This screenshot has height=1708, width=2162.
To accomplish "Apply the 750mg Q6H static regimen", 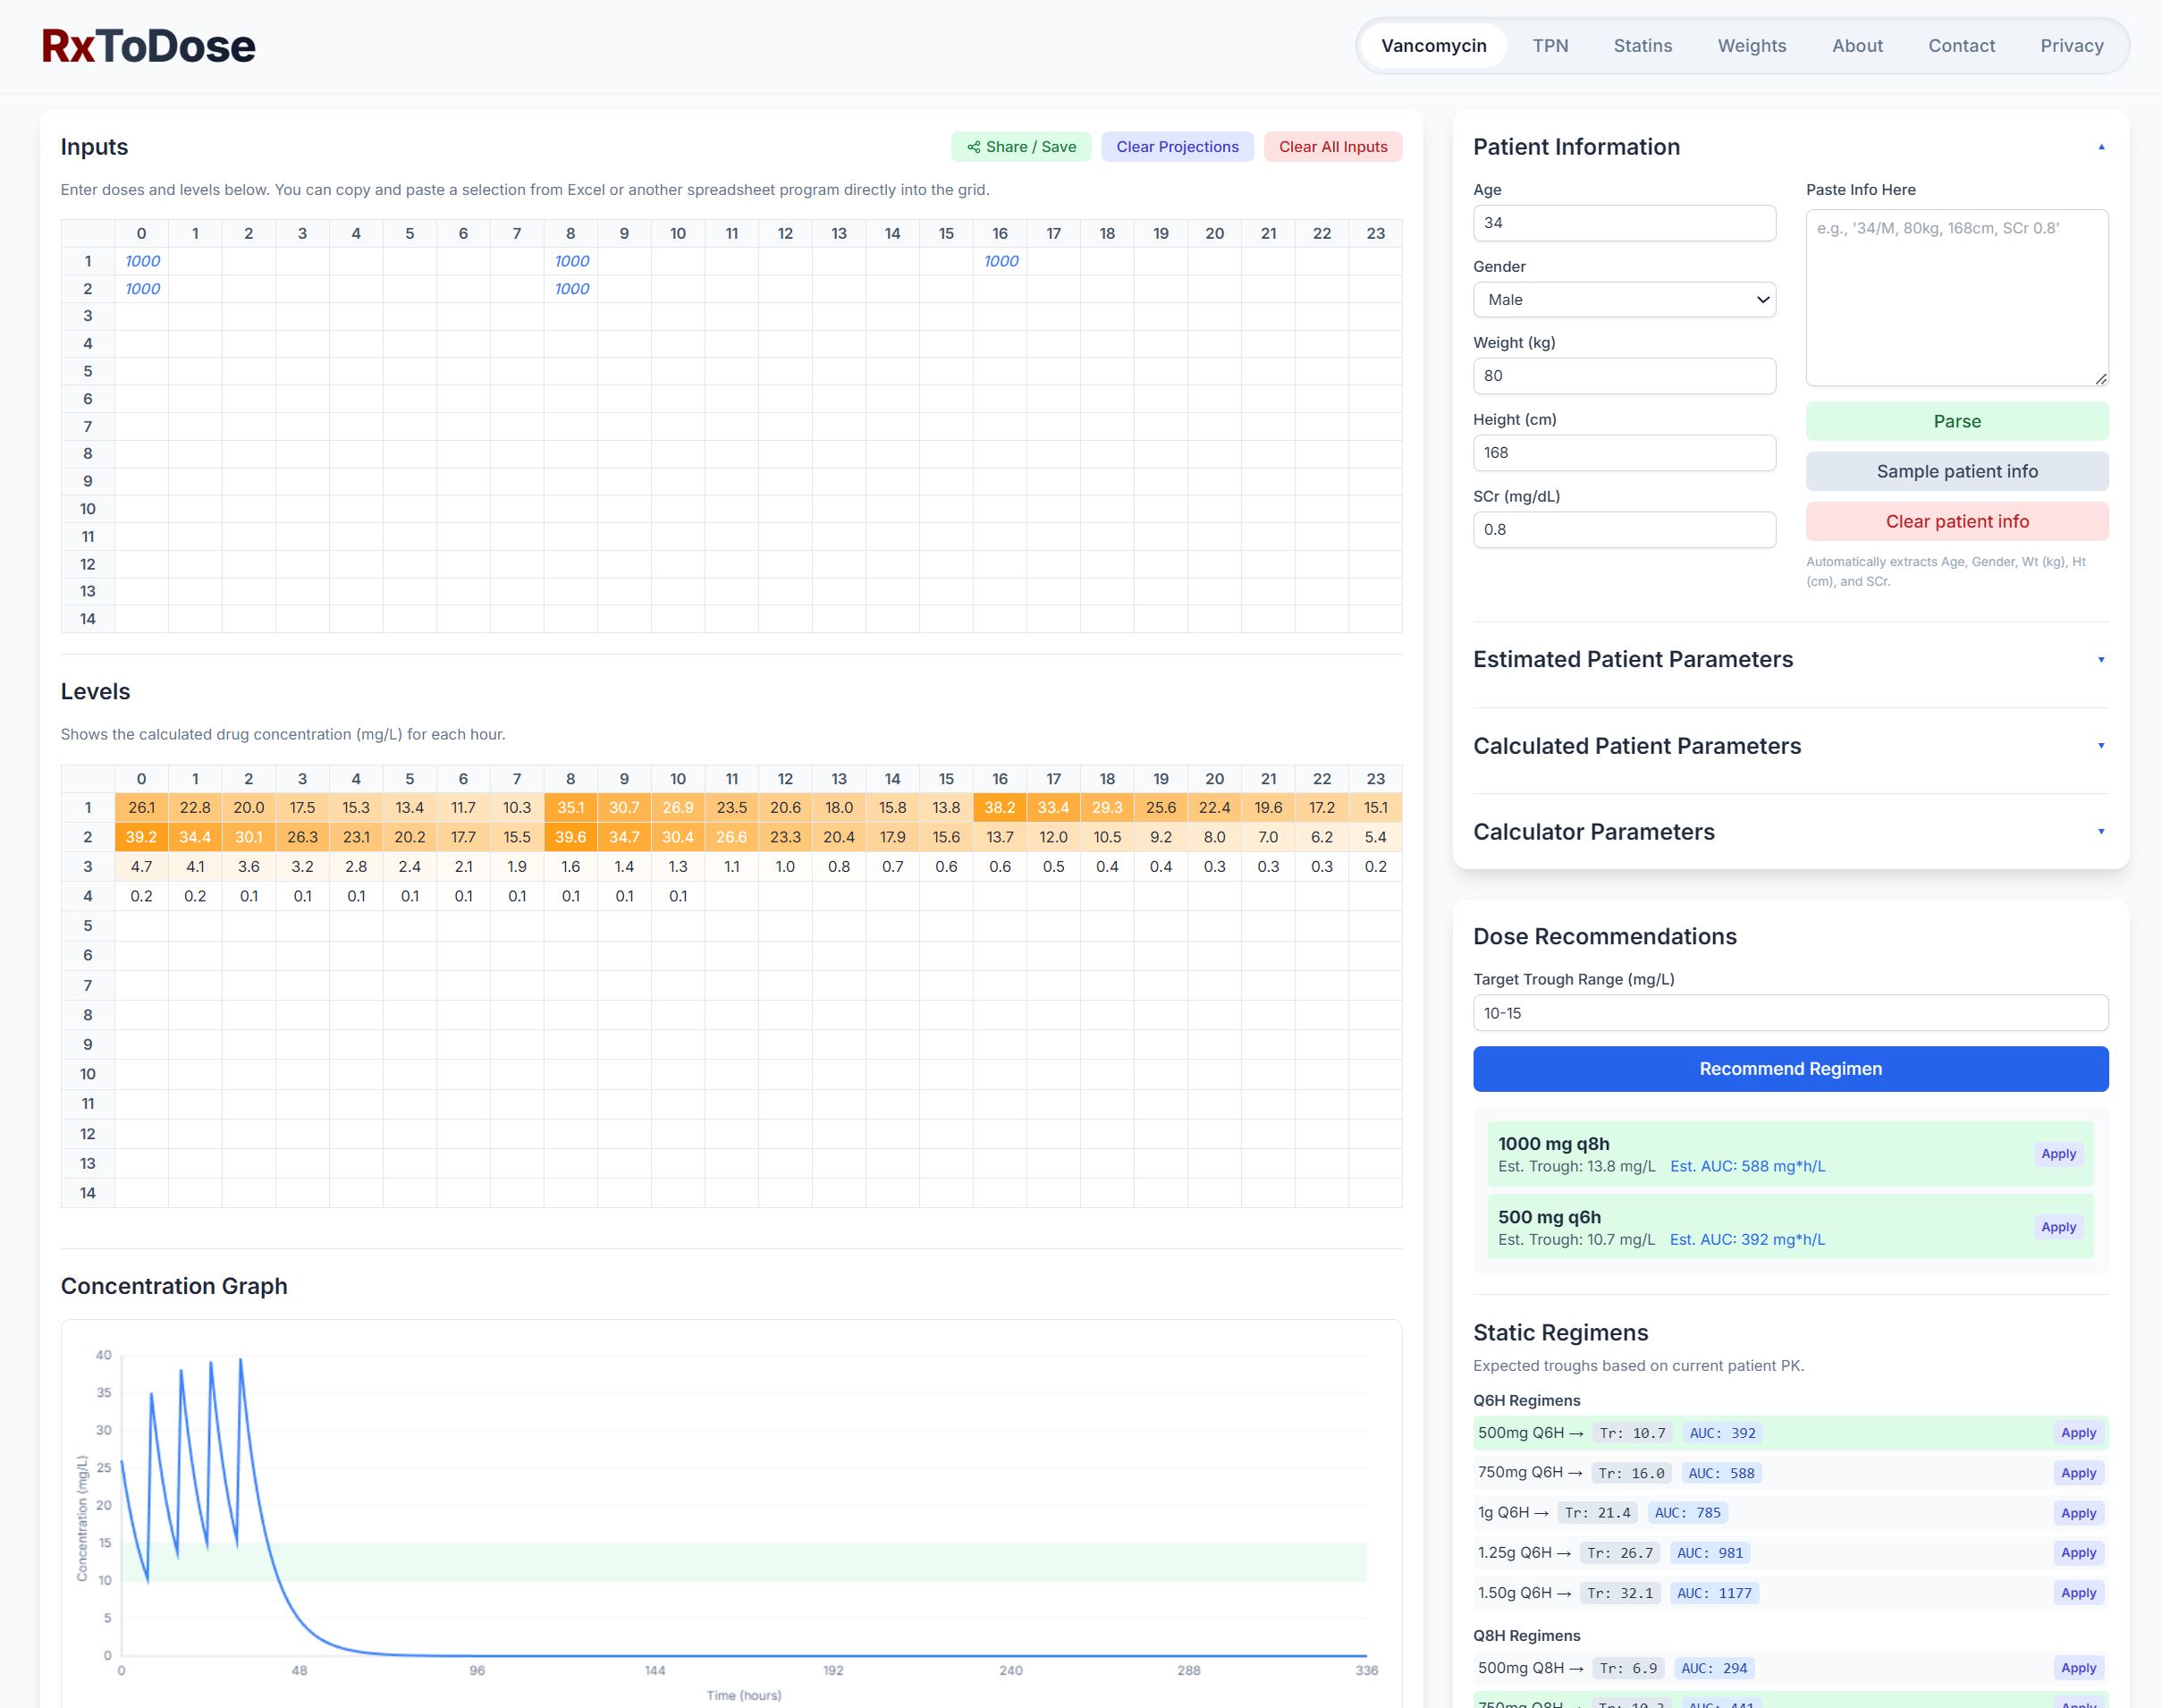I will point(2077,1473).
